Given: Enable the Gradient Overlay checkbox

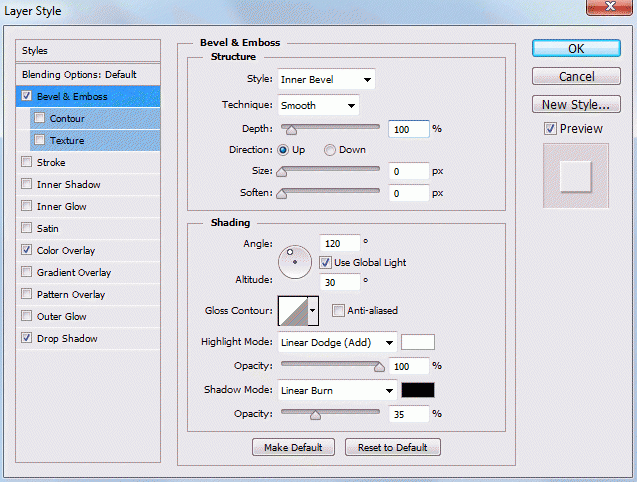Looking at the screenshot, I should [x=26, y=271].
